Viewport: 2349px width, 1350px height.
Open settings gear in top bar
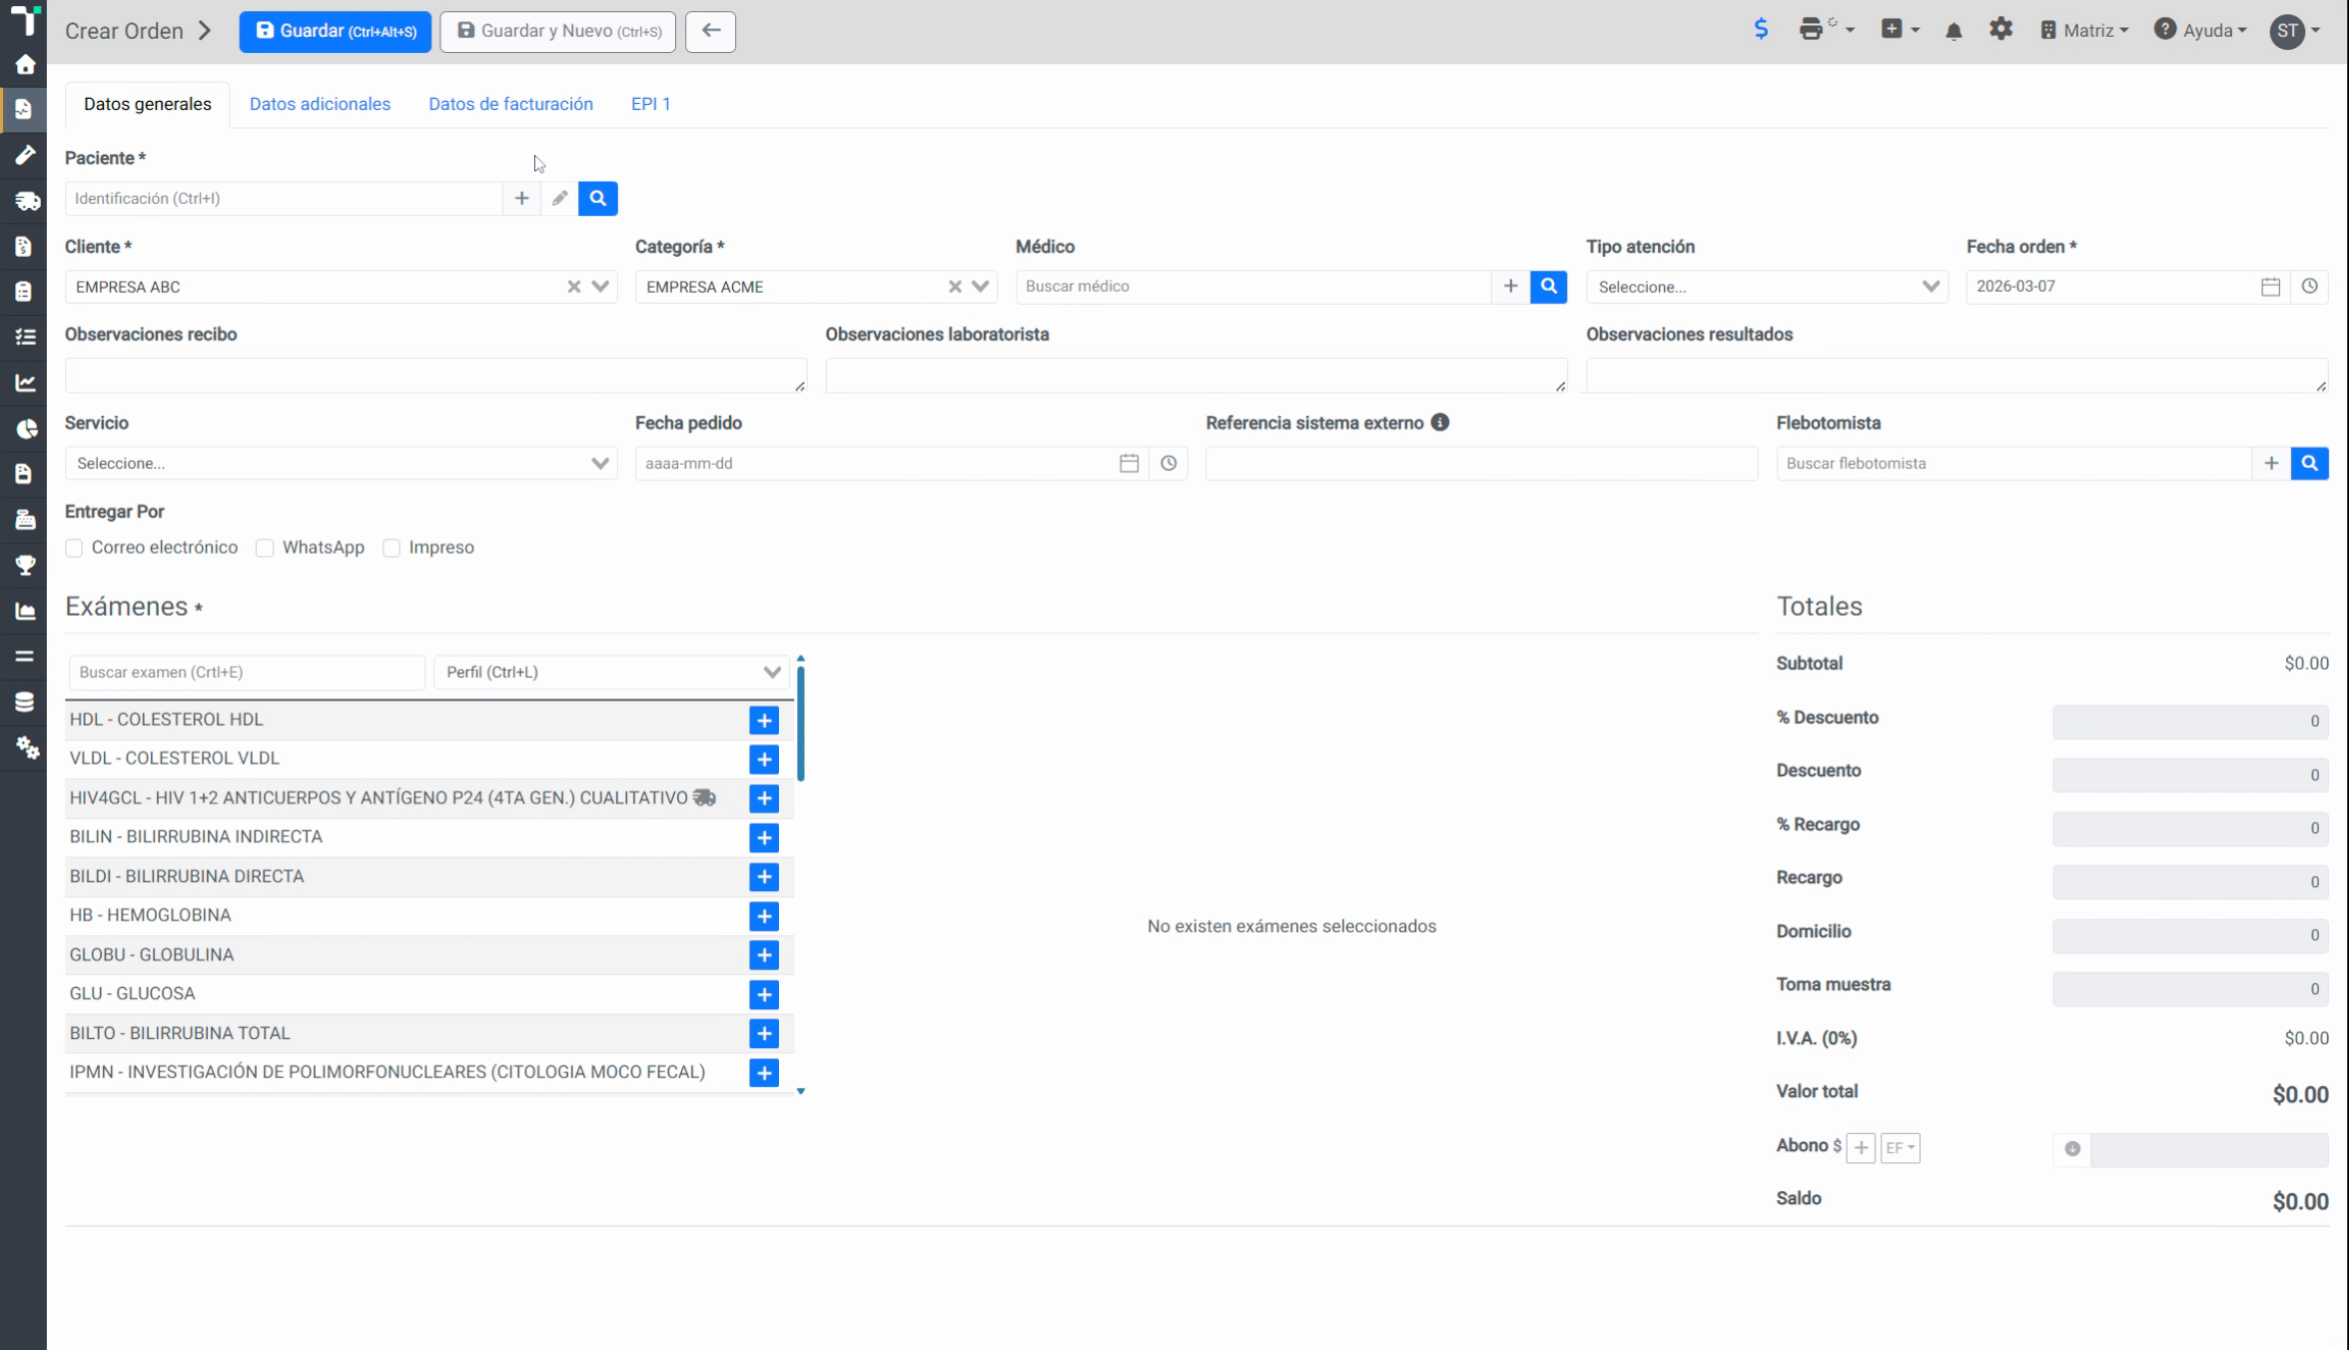point(2000,30)
